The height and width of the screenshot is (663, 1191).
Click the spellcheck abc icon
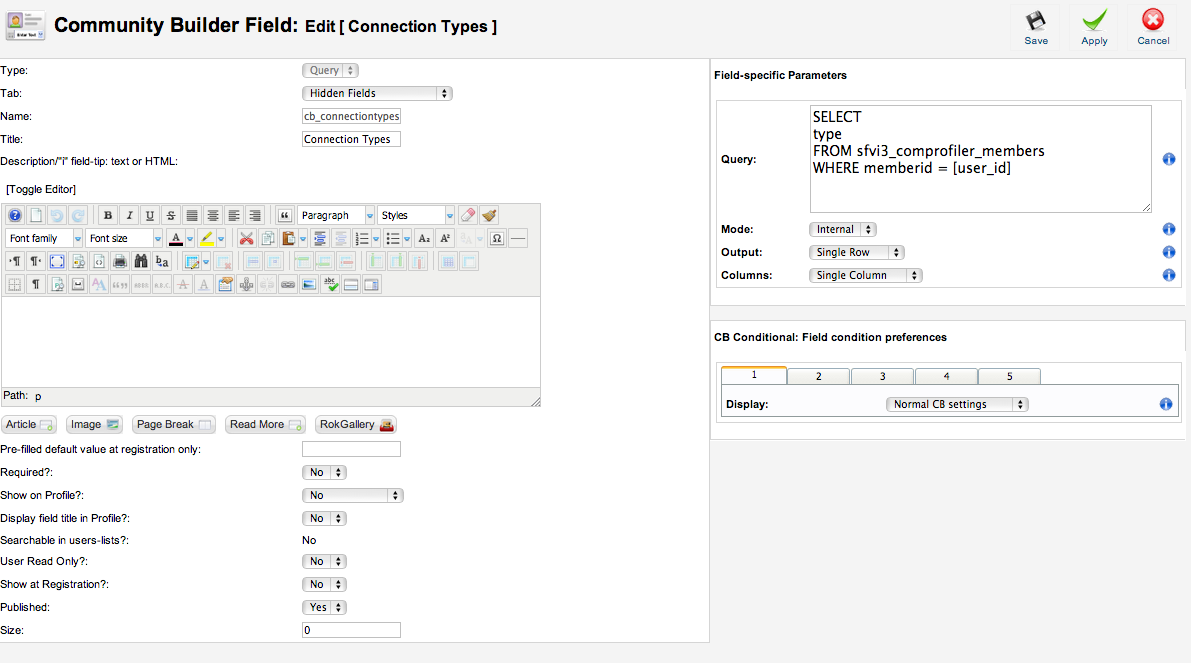(x=330, y=285)
